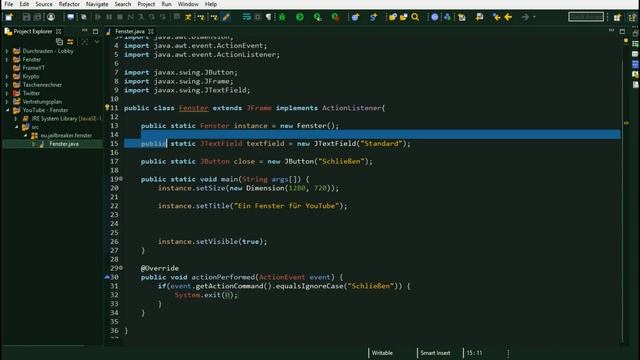Image resolution: width=640 pixels, height=360 pixels.
Task: Expand the Taschenrechner project
Action: 7,85
